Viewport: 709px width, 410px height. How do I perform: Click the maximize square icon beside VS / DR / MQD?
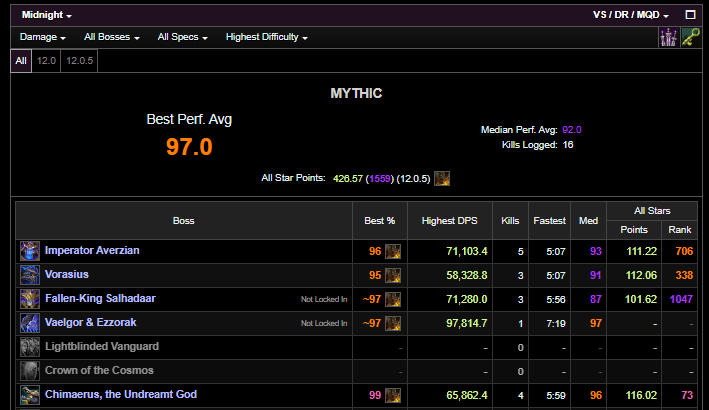click(690, 15)
